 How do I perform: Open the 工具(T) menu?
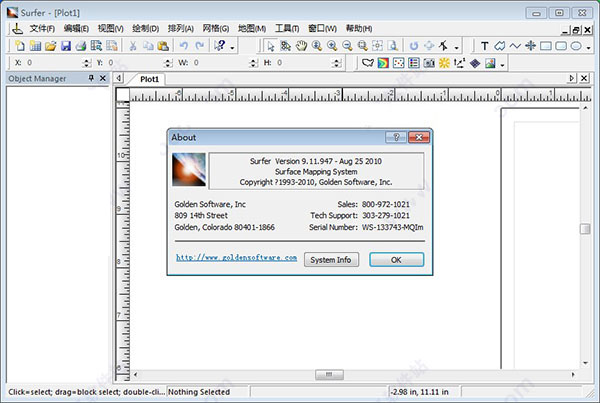pyautogui.click(x=287, y=28)
